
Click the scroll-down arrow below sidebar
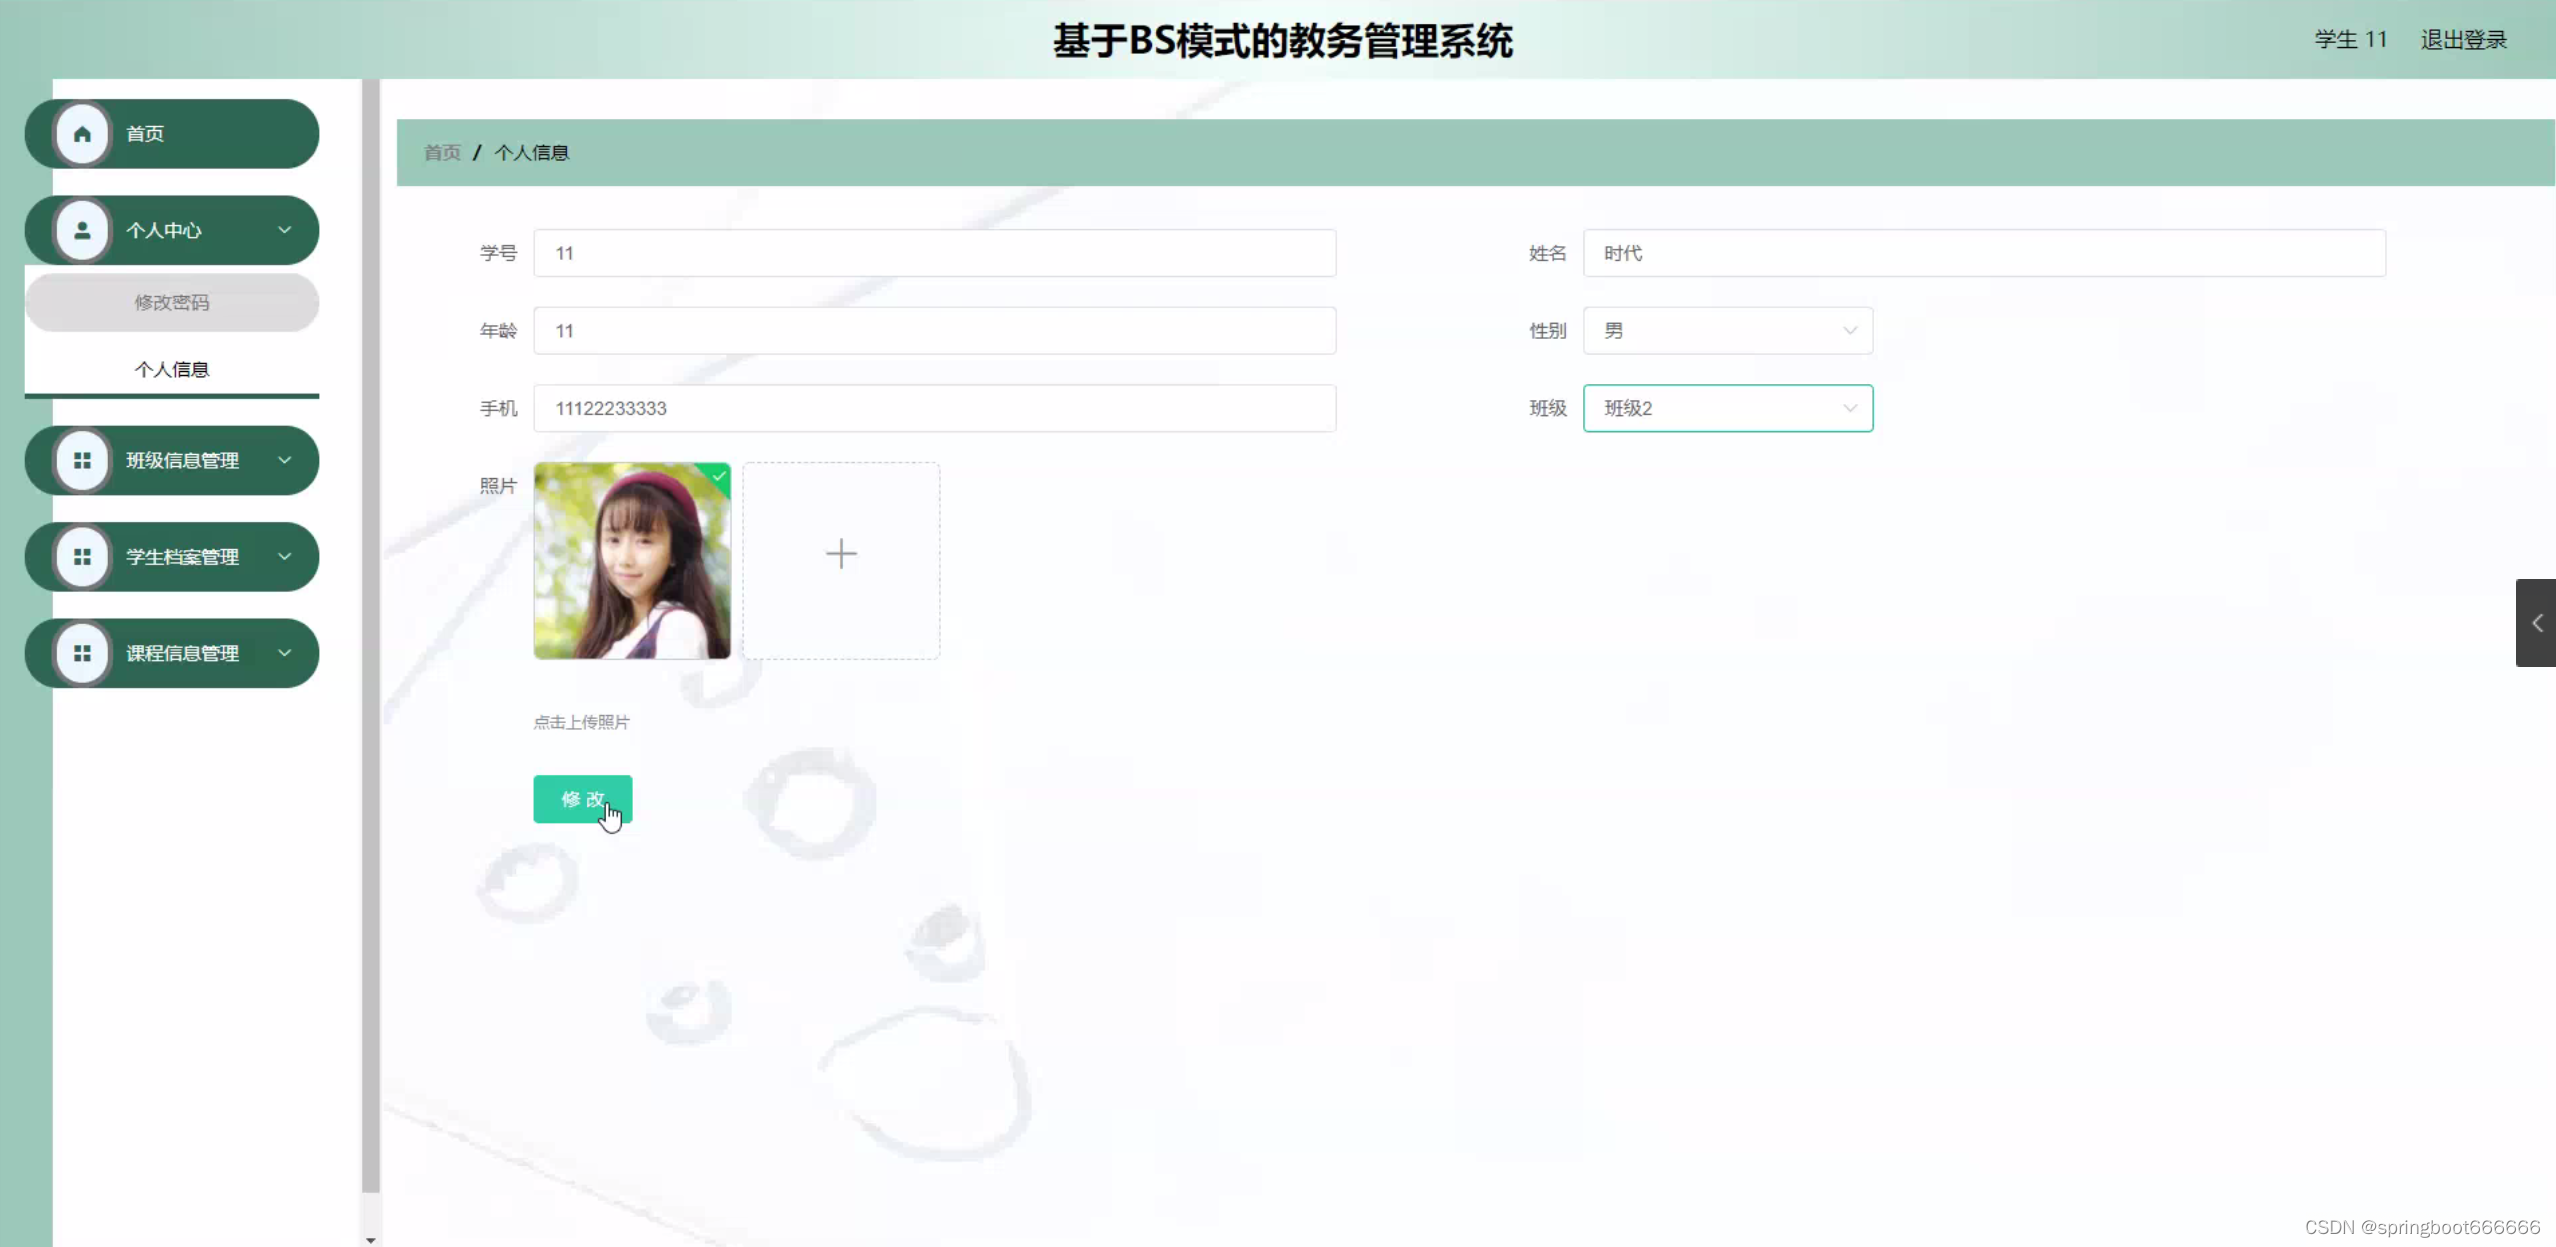371,1240
